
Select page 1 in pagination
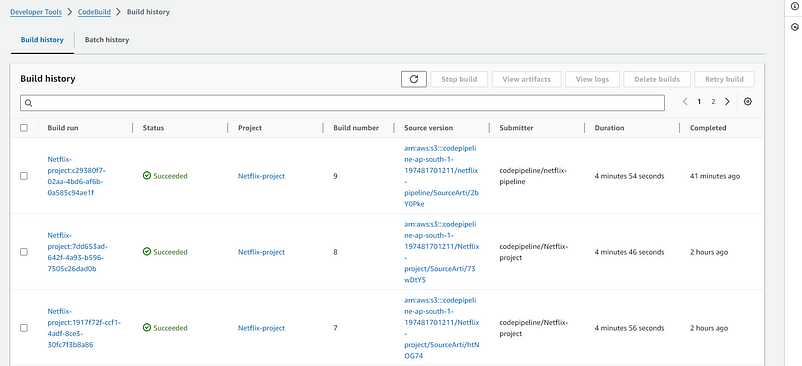699,102
